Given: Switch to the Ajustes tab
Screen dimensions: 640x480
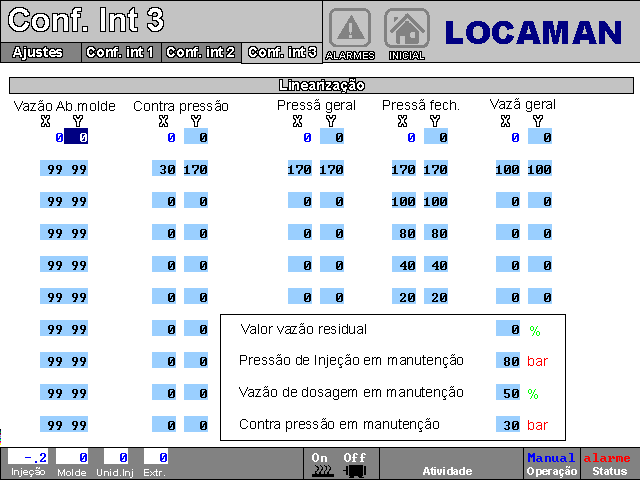Looking at the screenshot, I should [x=38, y=52].
